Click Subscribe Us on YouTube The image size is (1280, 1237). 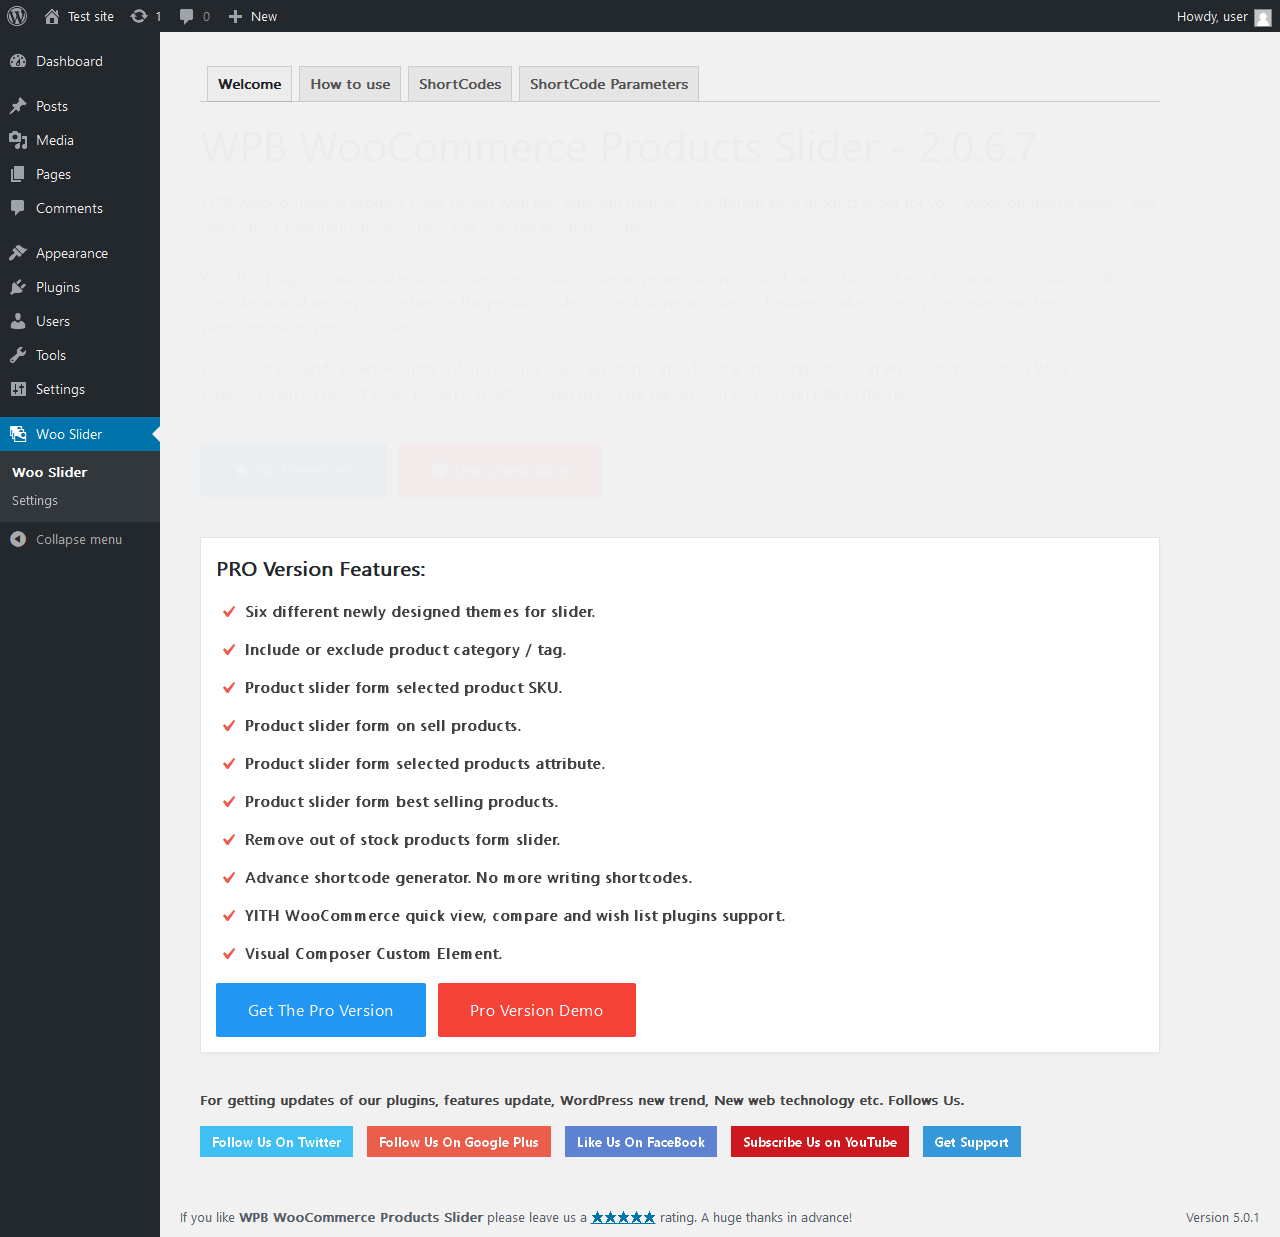820,1142
